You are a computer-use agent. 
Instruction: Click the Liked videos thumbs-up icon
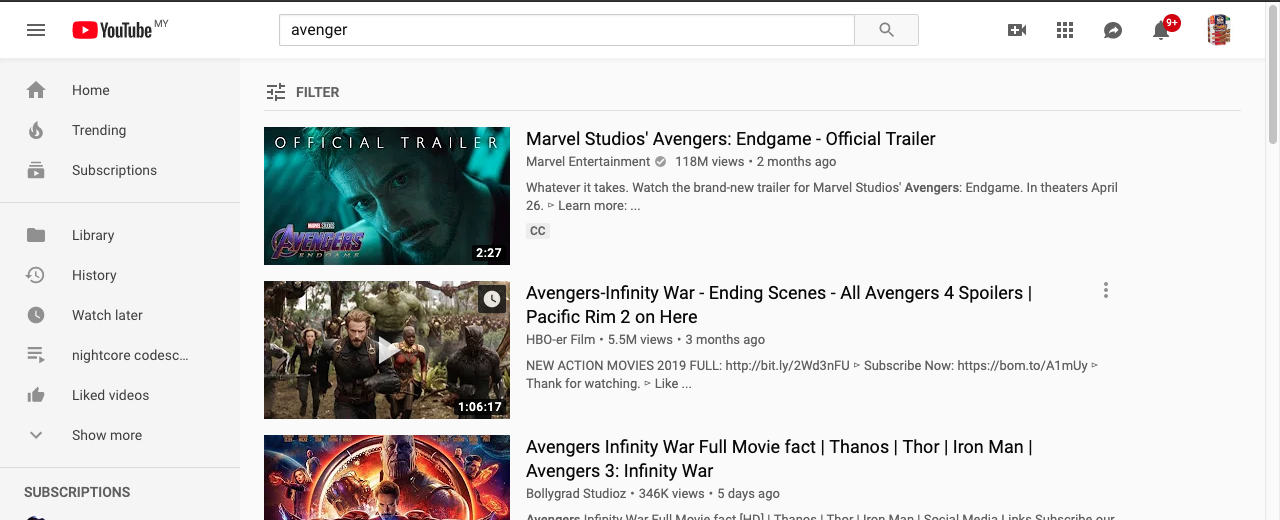tap(36, 395)
